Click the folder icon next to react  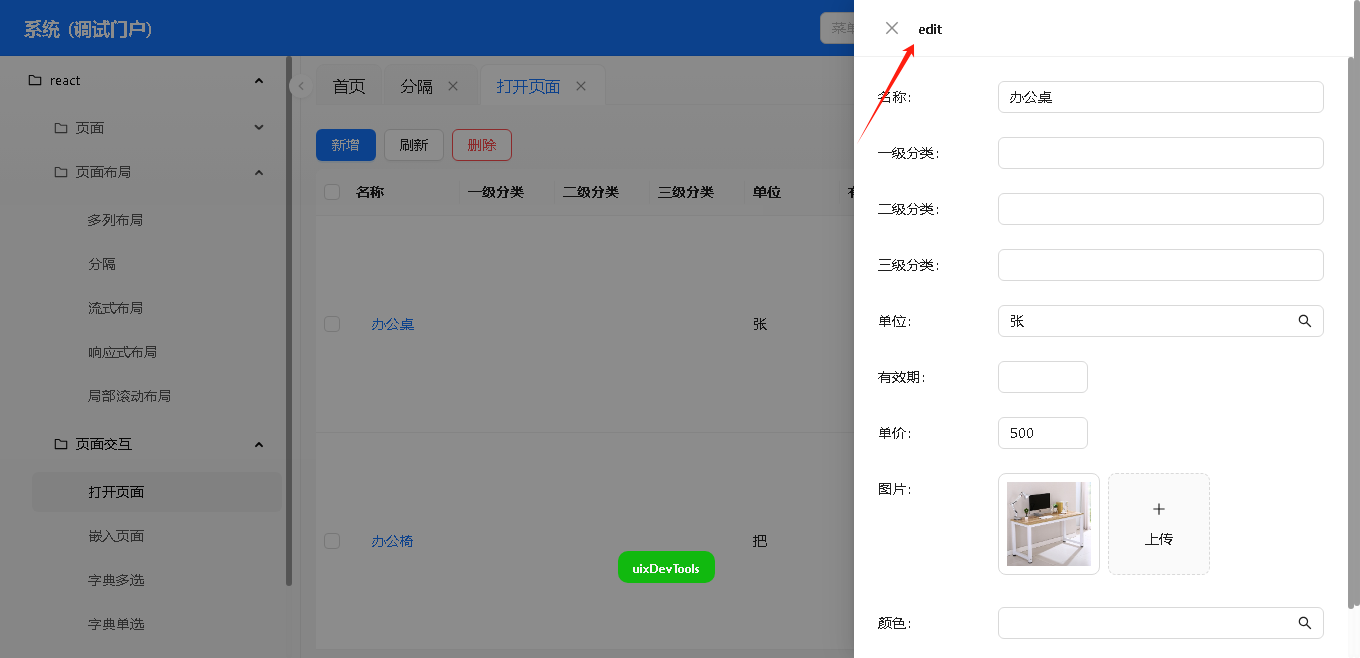pos(35,80)
